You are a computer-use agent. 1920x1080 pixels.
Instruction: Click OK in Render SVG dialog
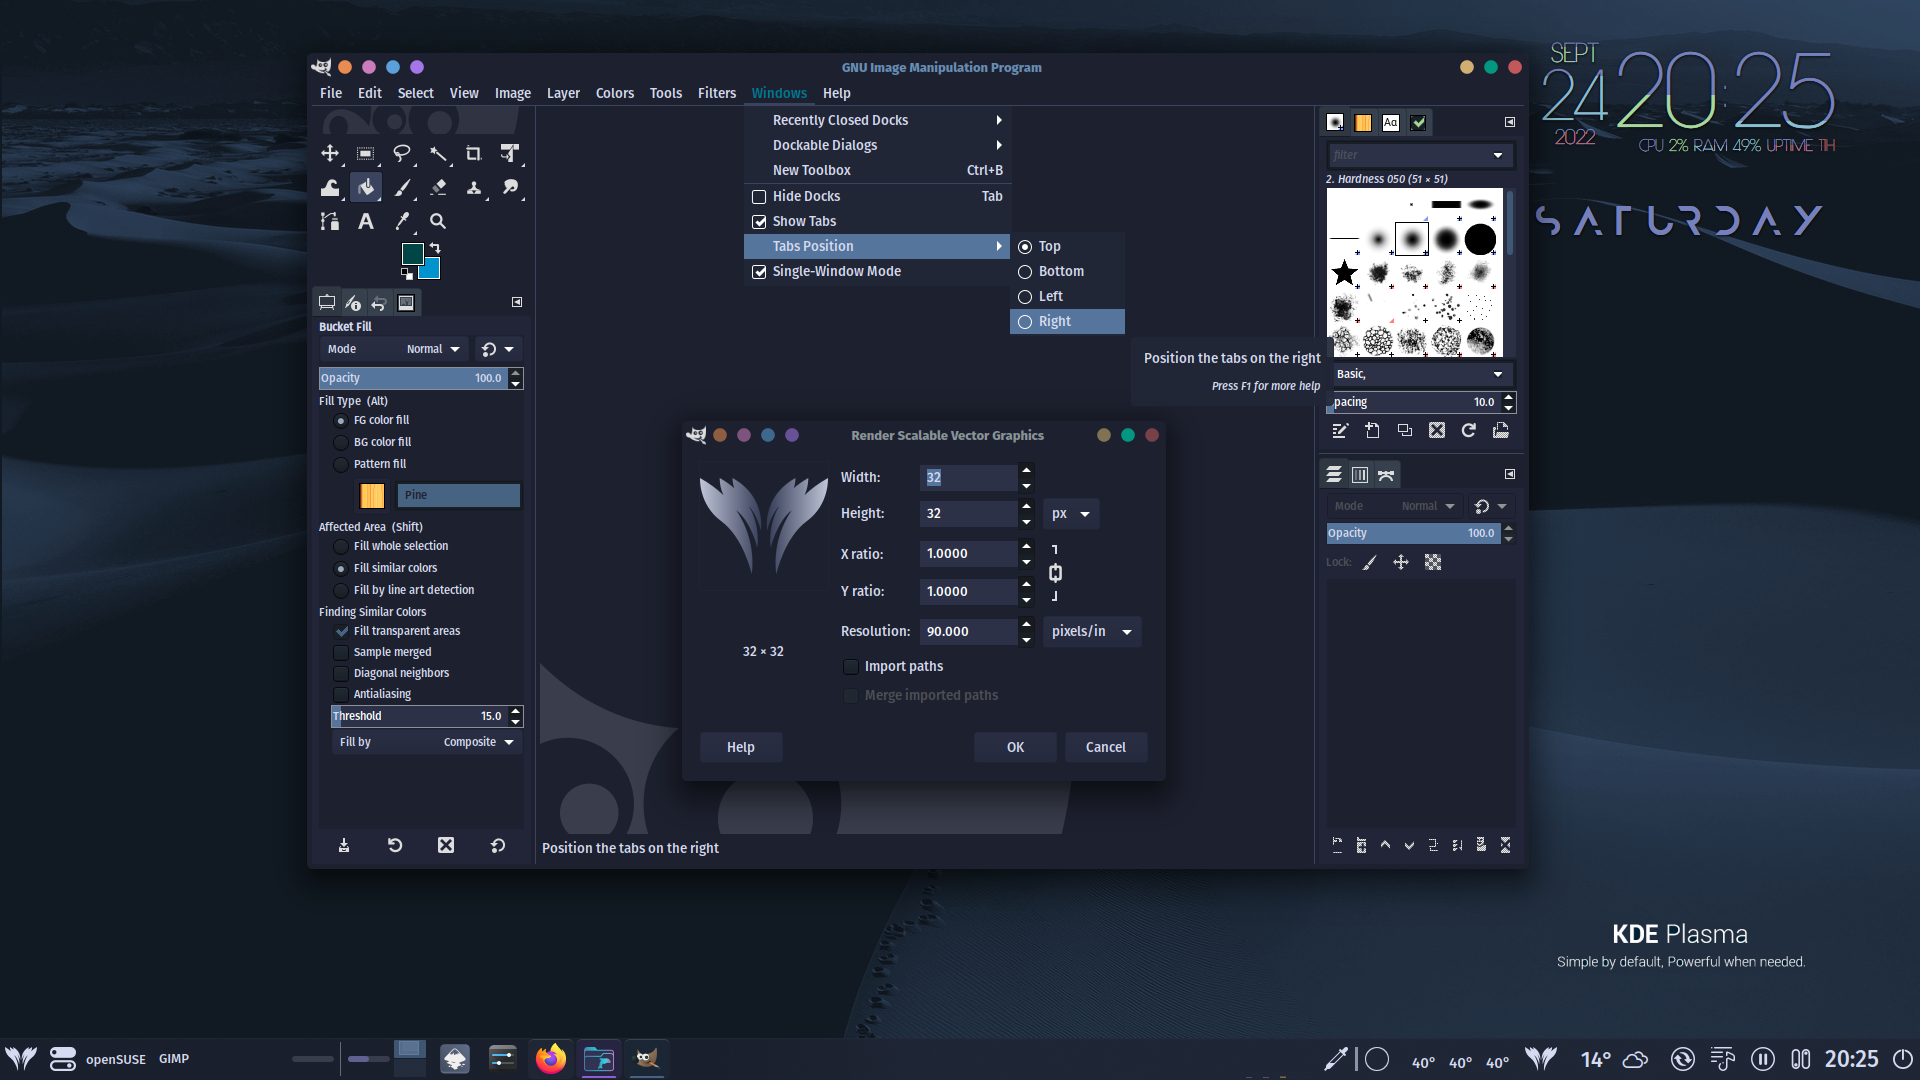click(x=1015, y=747)
